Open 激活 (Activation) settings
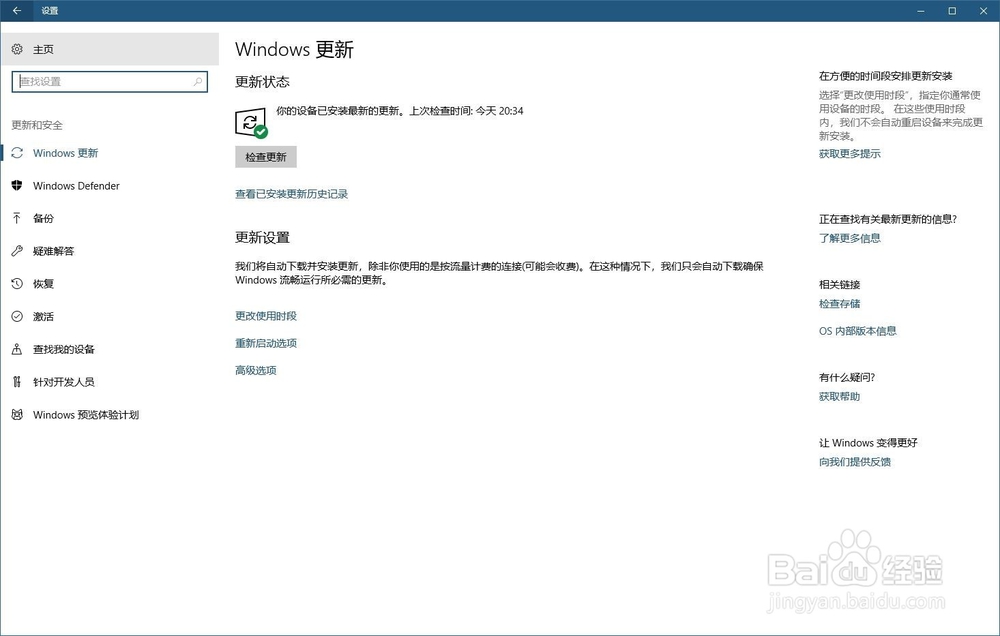Viewport: 1000px width, 636px height. pos(44,316)
